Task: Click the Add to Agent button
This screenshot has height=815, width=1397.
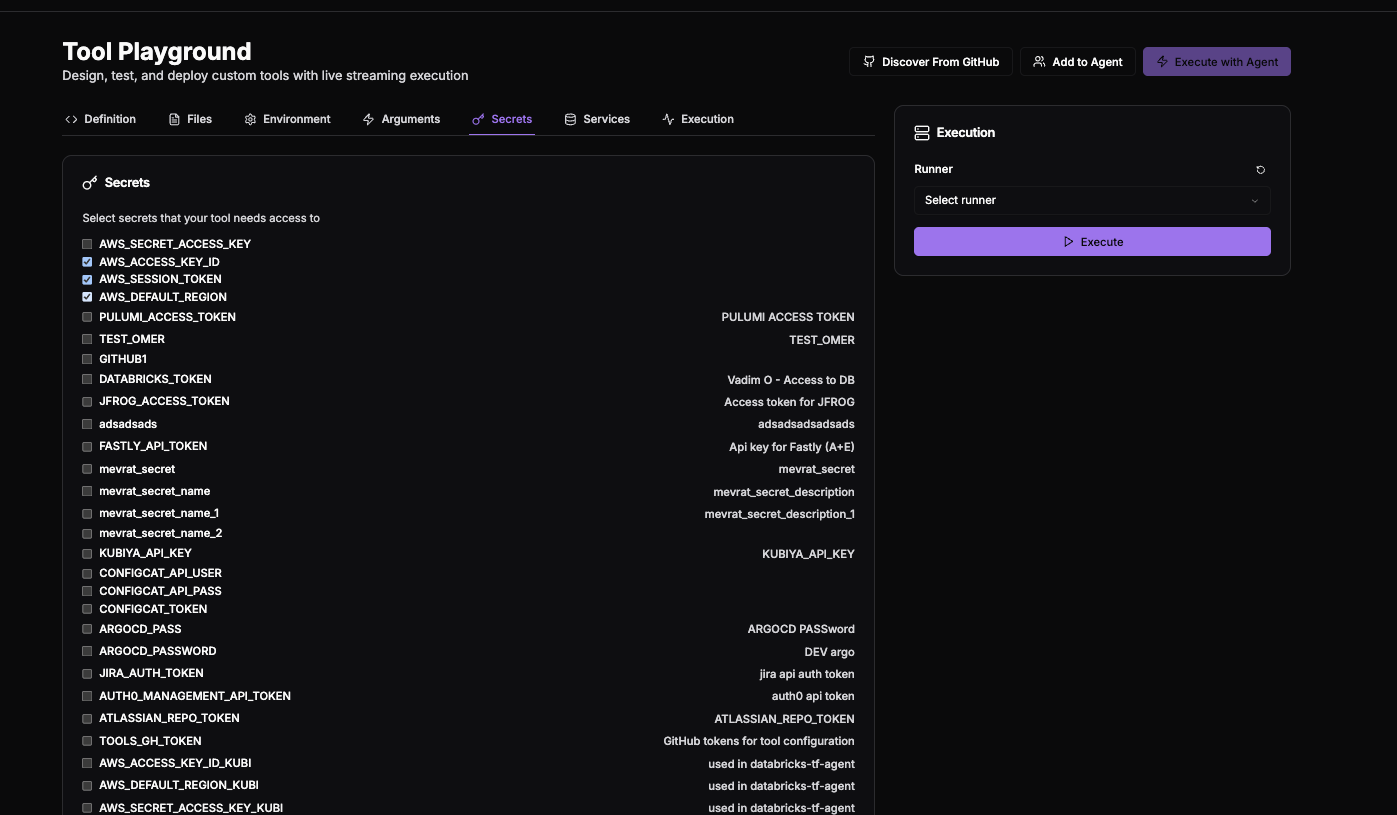Action: coord(1078,62)
